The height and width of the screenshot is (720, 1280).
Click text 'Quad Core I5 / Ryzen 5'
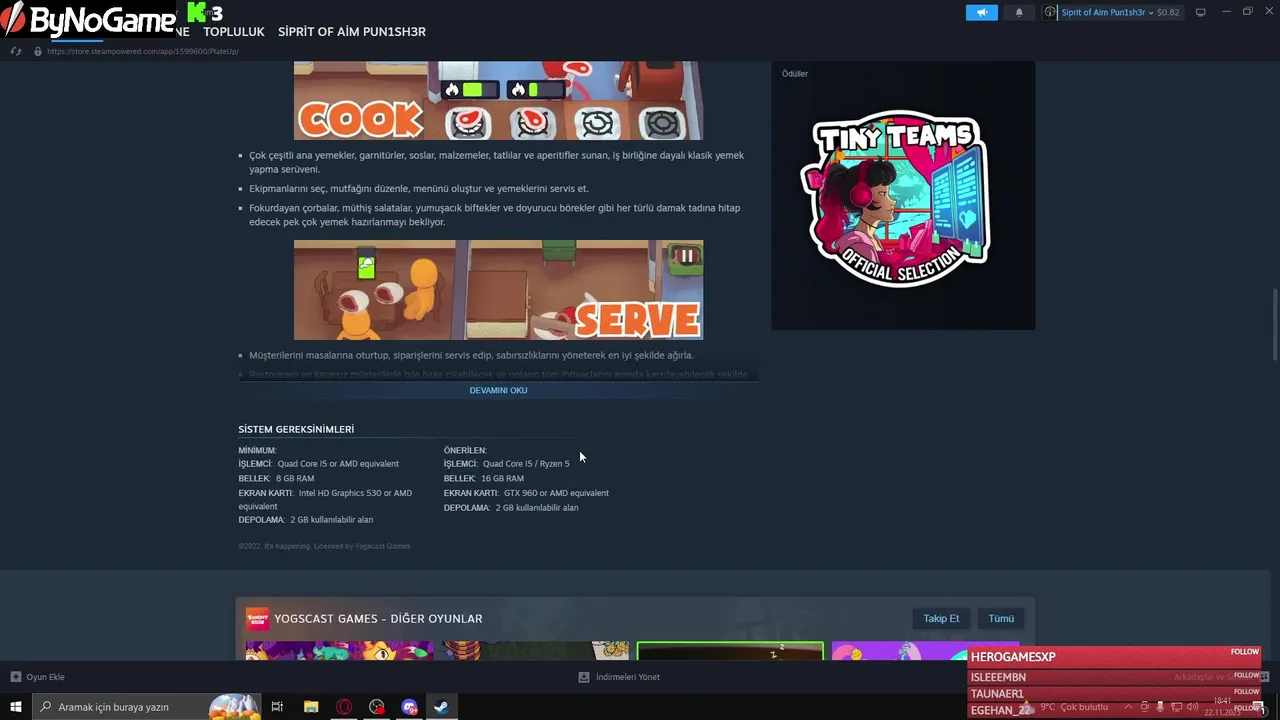coord(526,464)
